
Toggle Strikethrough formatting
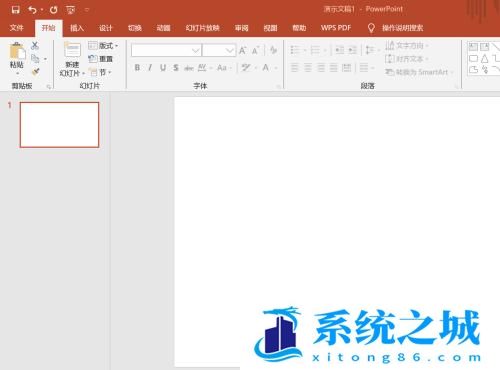click(x=189, y=68)
